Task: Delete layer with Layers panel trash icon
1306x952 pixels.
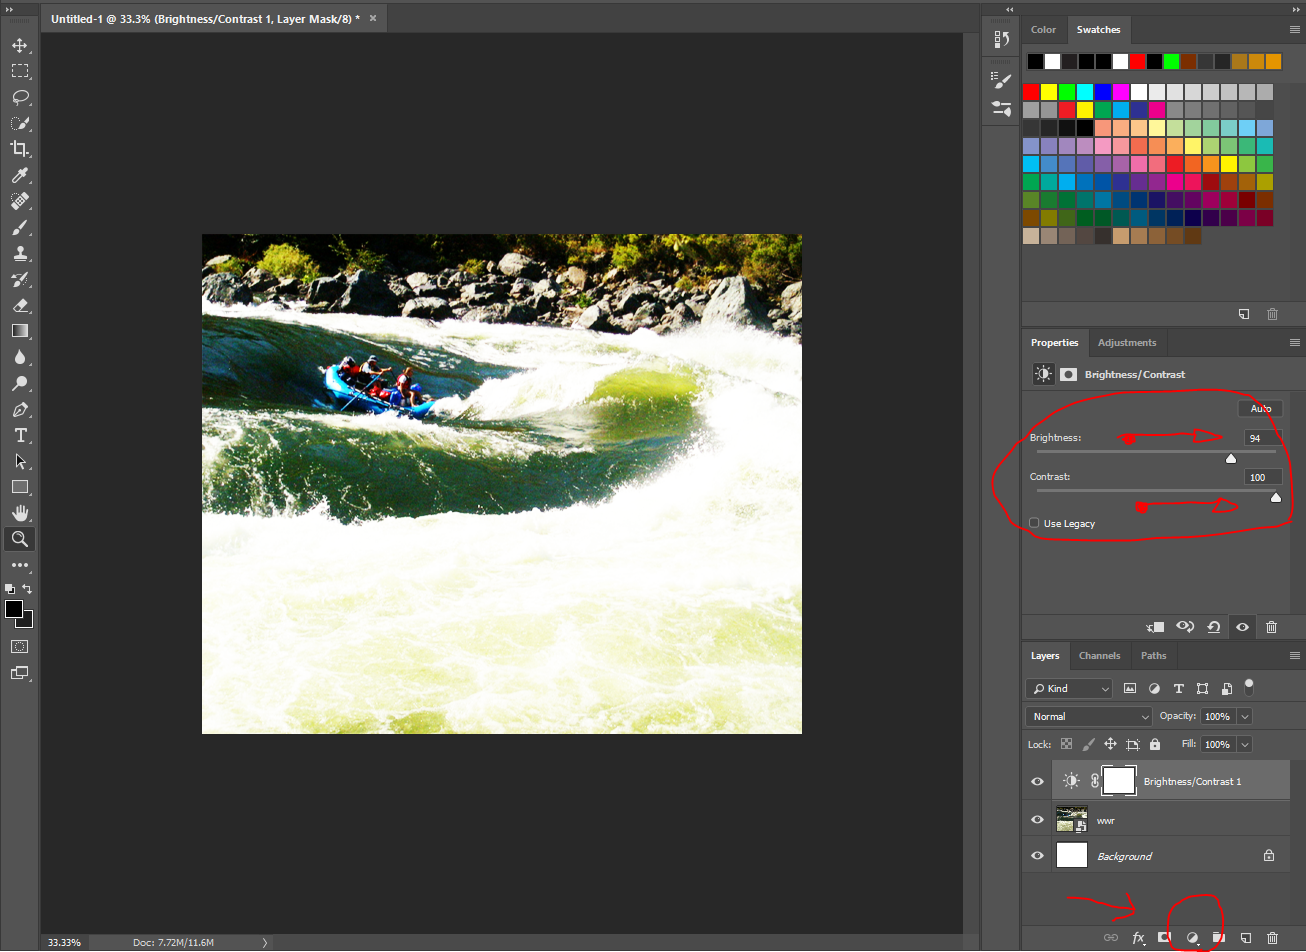Action: pyautogui.click(x=1272, y=938)
